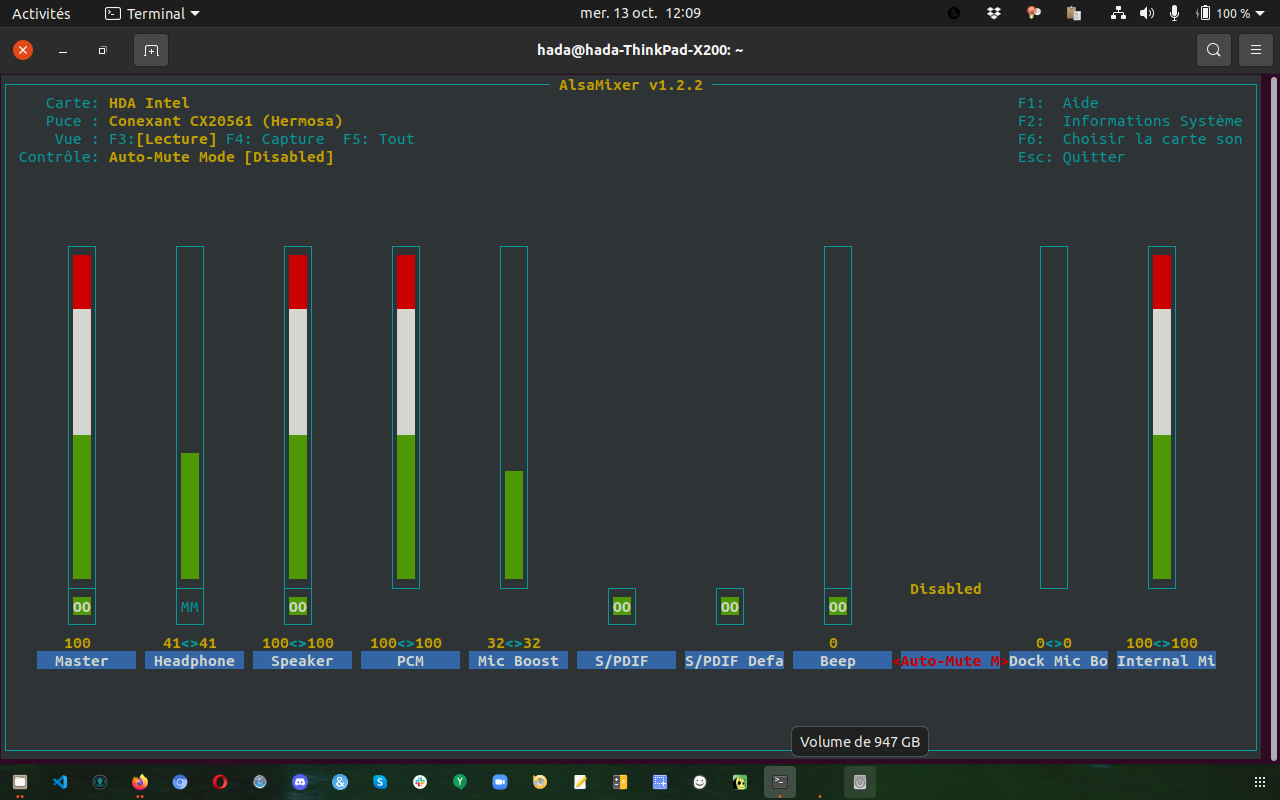1280x800 pixels.
Task: Click F2 Informations Système entry
Action: pyautogui.click(x=1130, y=121)
